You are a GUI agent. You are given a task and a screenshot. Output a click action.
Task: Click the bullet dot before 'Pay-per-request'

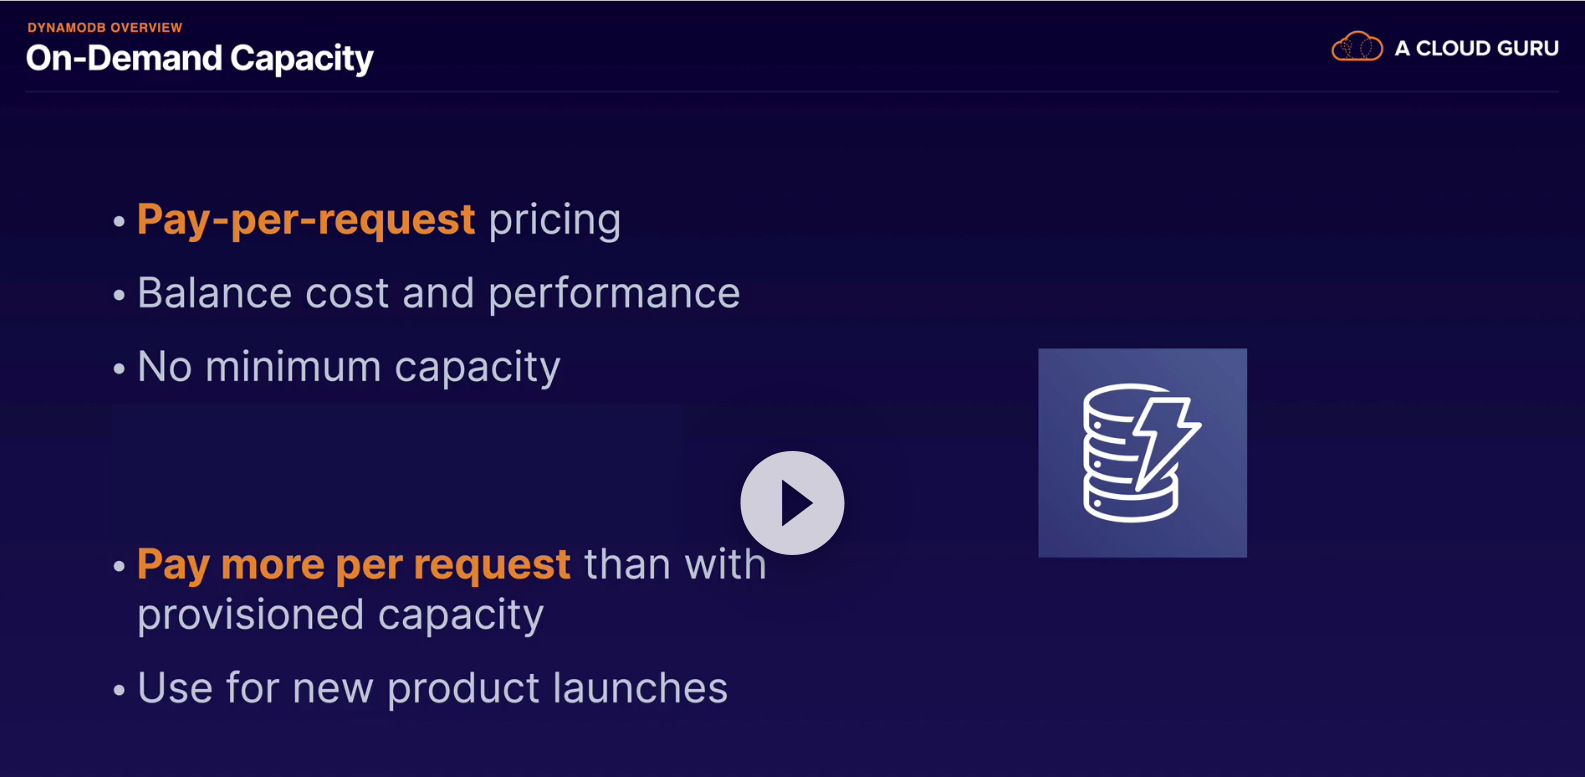119,221
